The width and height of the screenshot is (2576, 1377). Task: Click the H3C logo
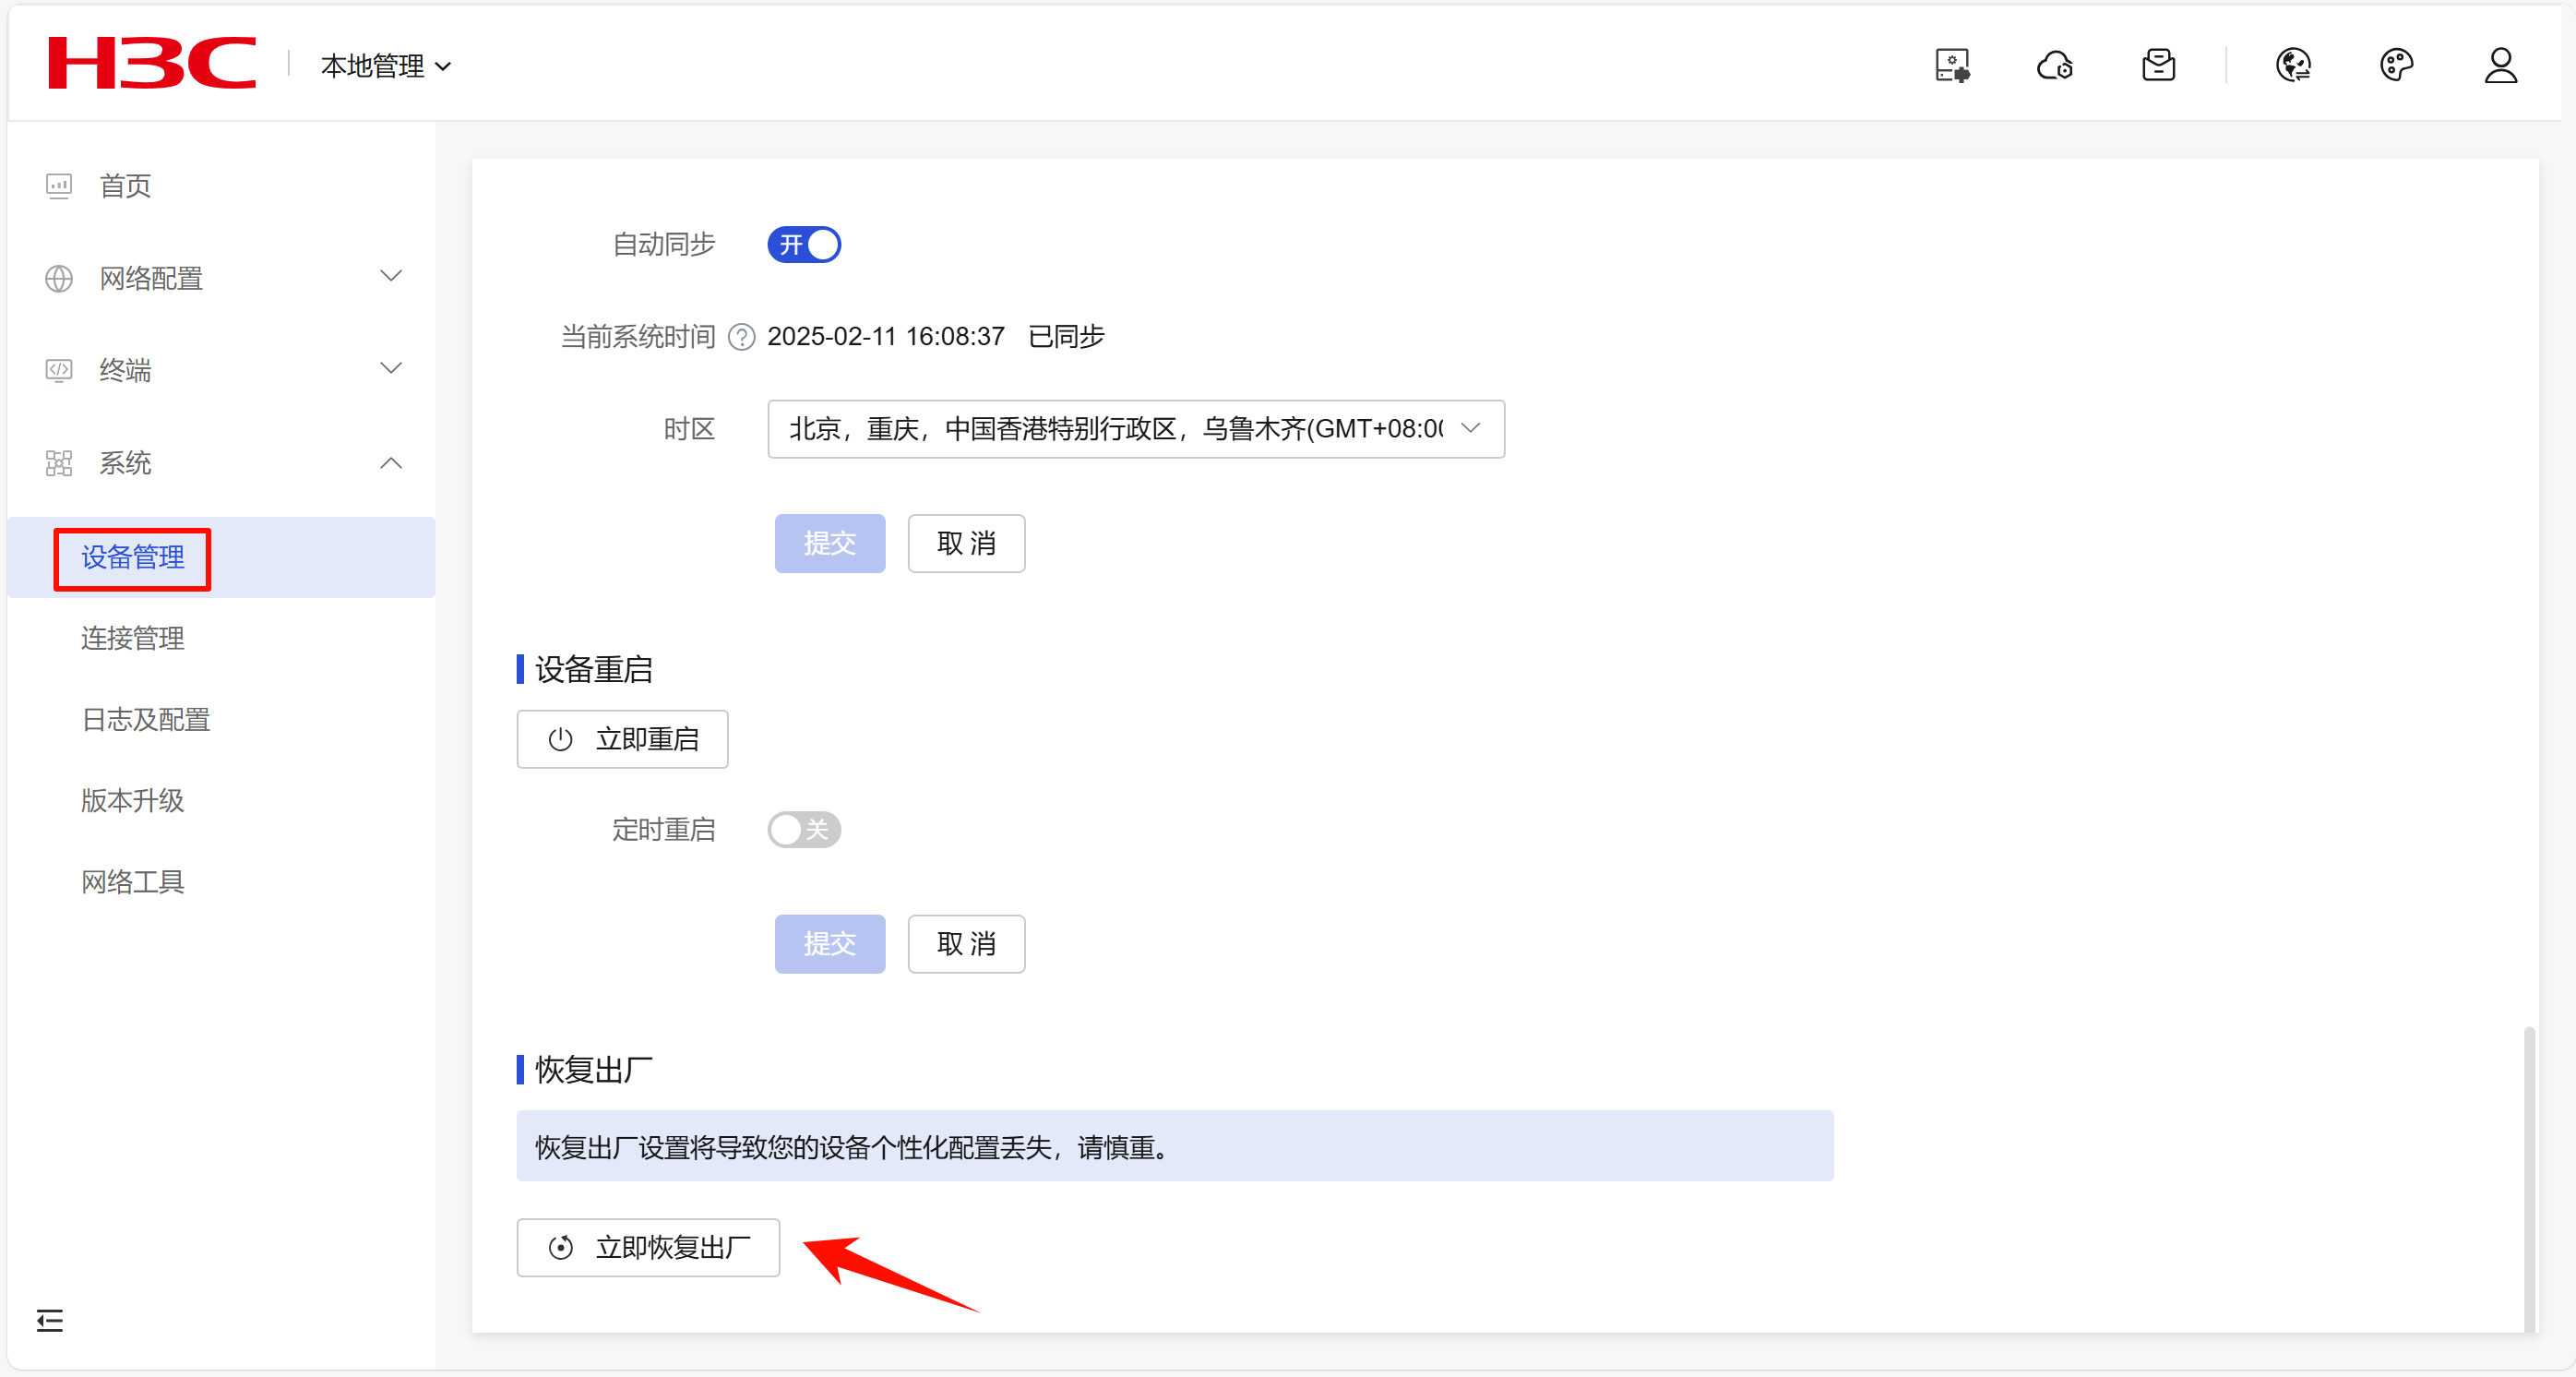152,63
